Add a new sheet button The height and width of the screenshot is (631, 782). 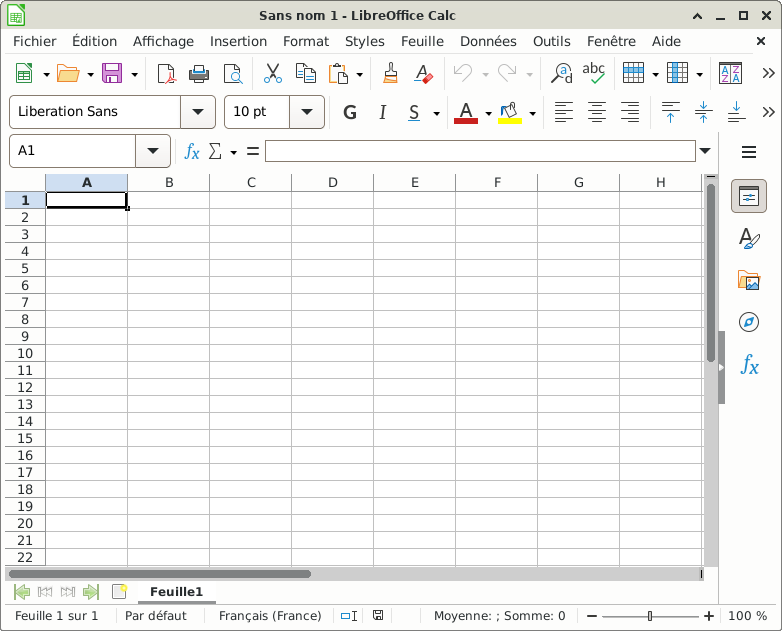point(120,592)
